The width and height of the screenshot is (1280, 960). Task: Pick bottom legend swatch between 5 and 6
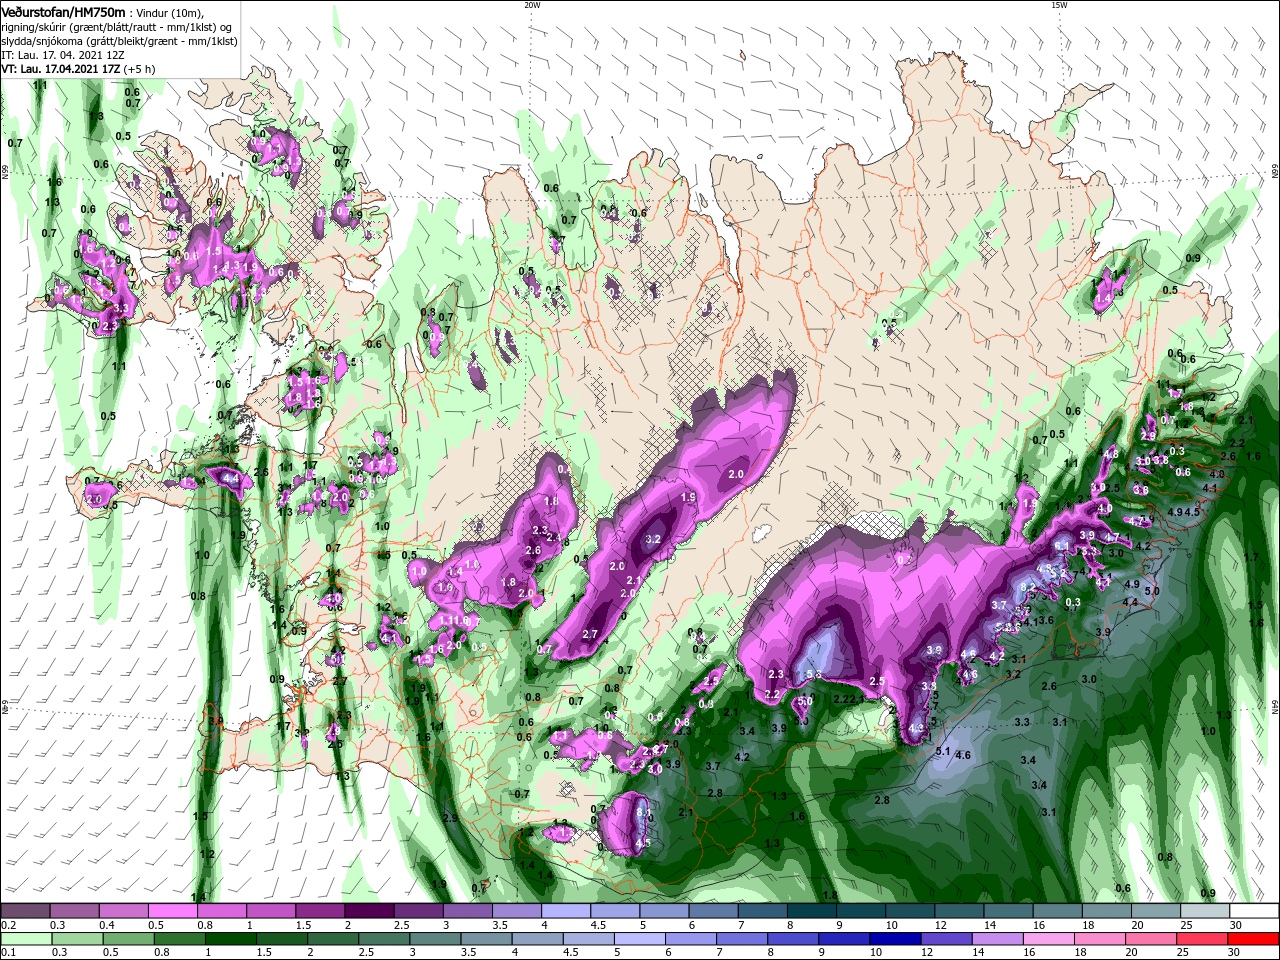[x=640, y=939]
